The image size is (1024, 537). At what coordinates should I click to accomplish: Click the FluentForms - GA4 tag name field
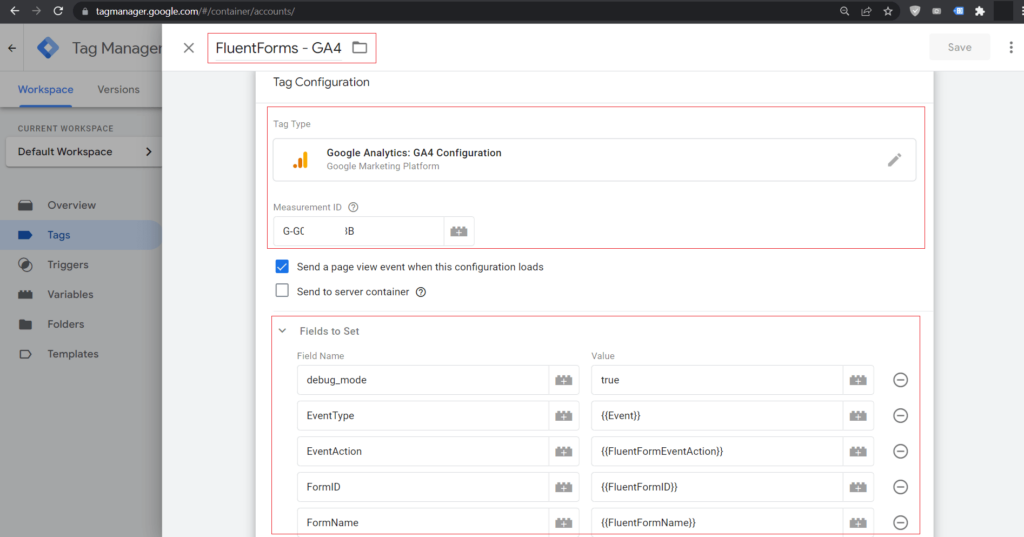[x=278, y=48]
